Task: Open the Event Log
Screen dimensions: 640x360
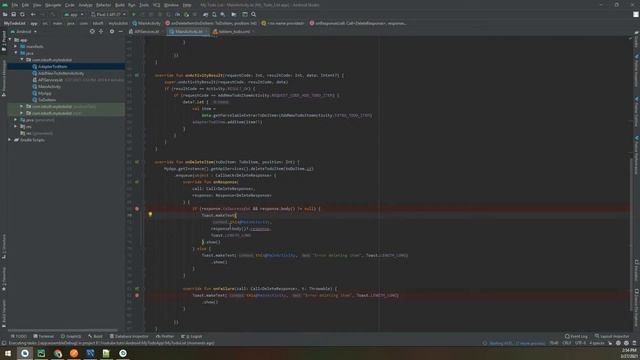Action: [x=576, y=336]
